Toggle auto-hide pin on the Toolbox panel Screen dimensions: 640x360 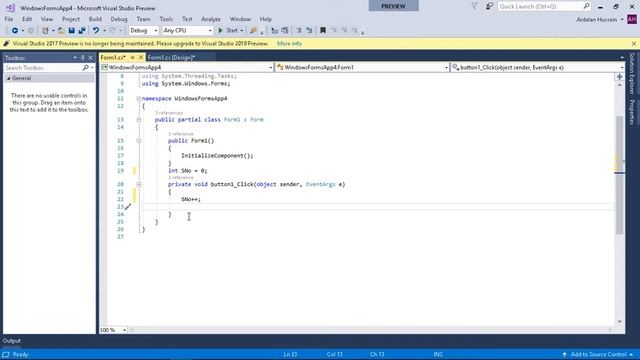click(x=82, y=58)
